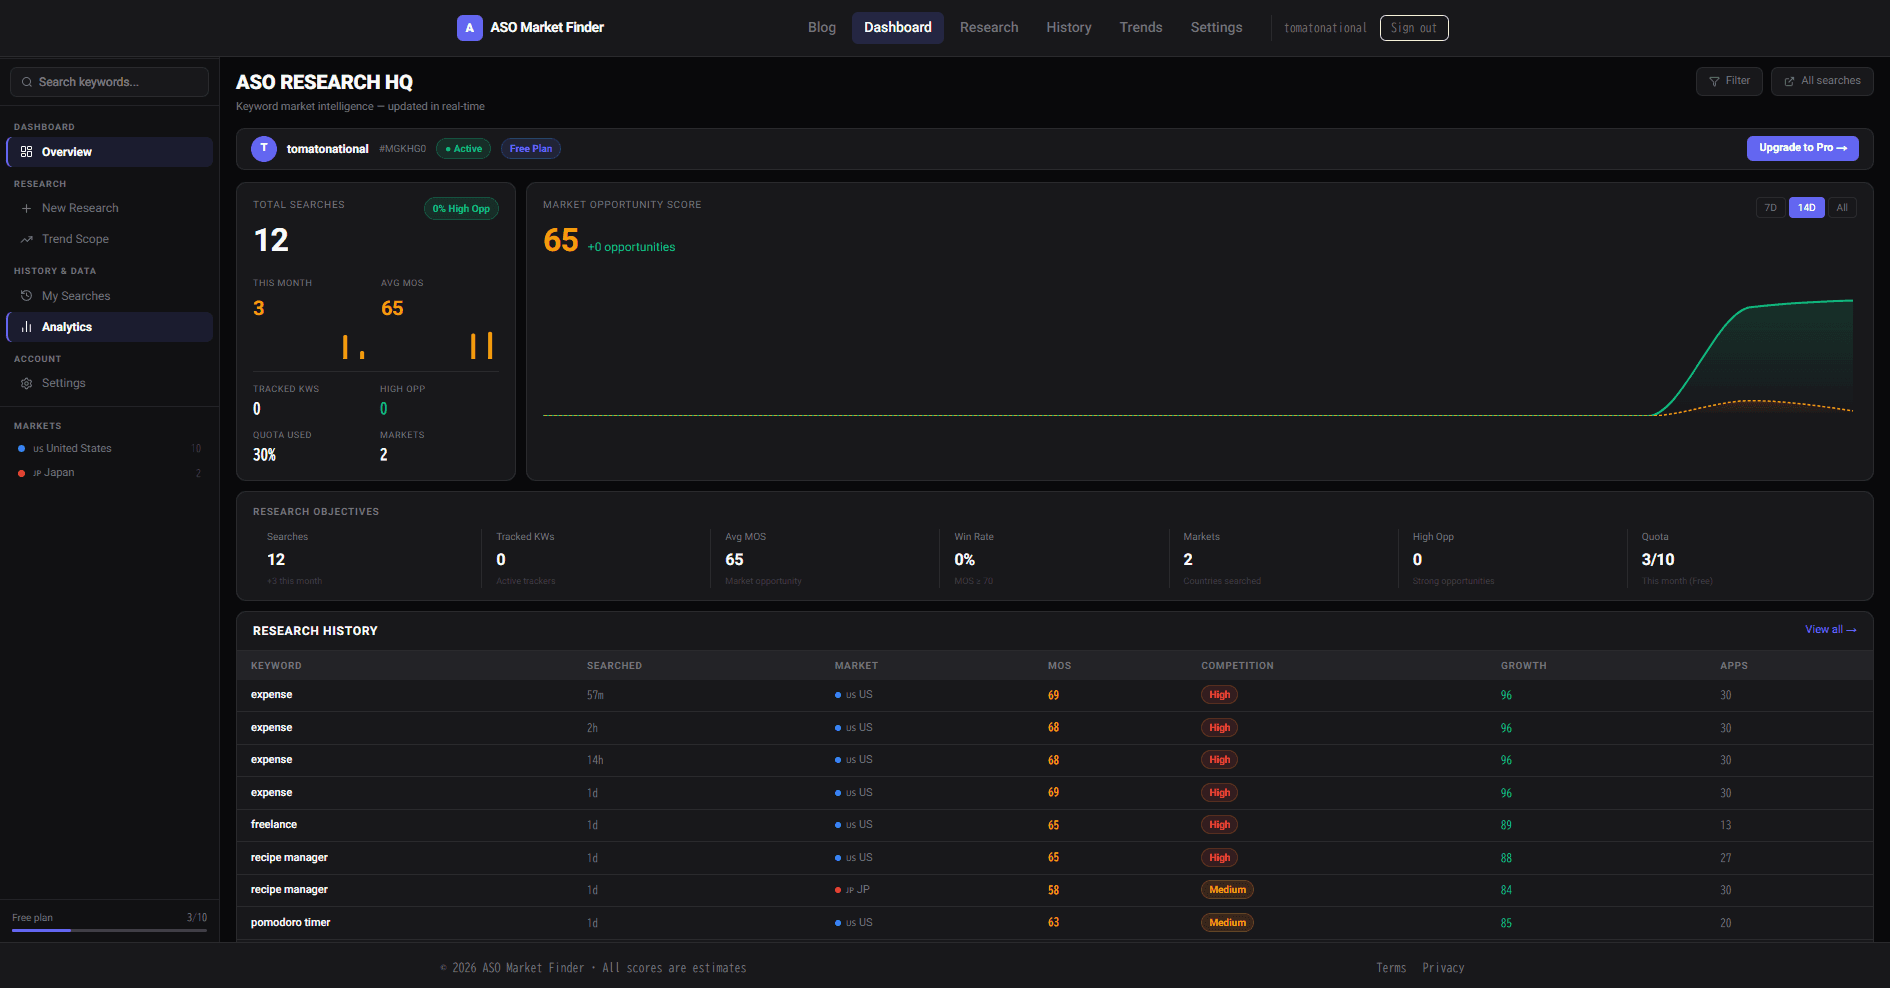The image size is (1890, 988).
Task: Open the pomodoro timer keyword row
Action: [x=1054, y=923]
